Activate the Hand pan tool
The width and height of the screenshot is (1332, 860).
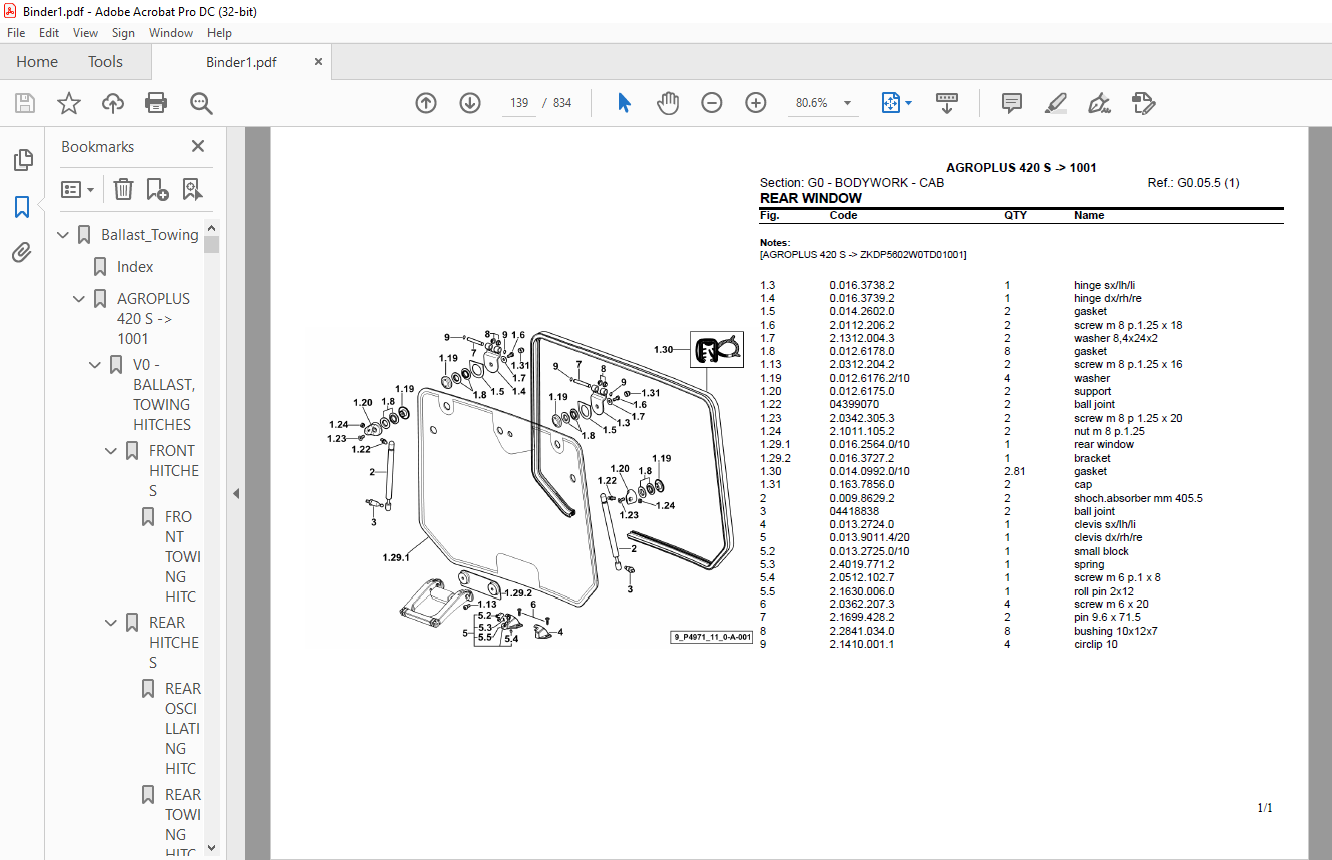click(668, 103)
